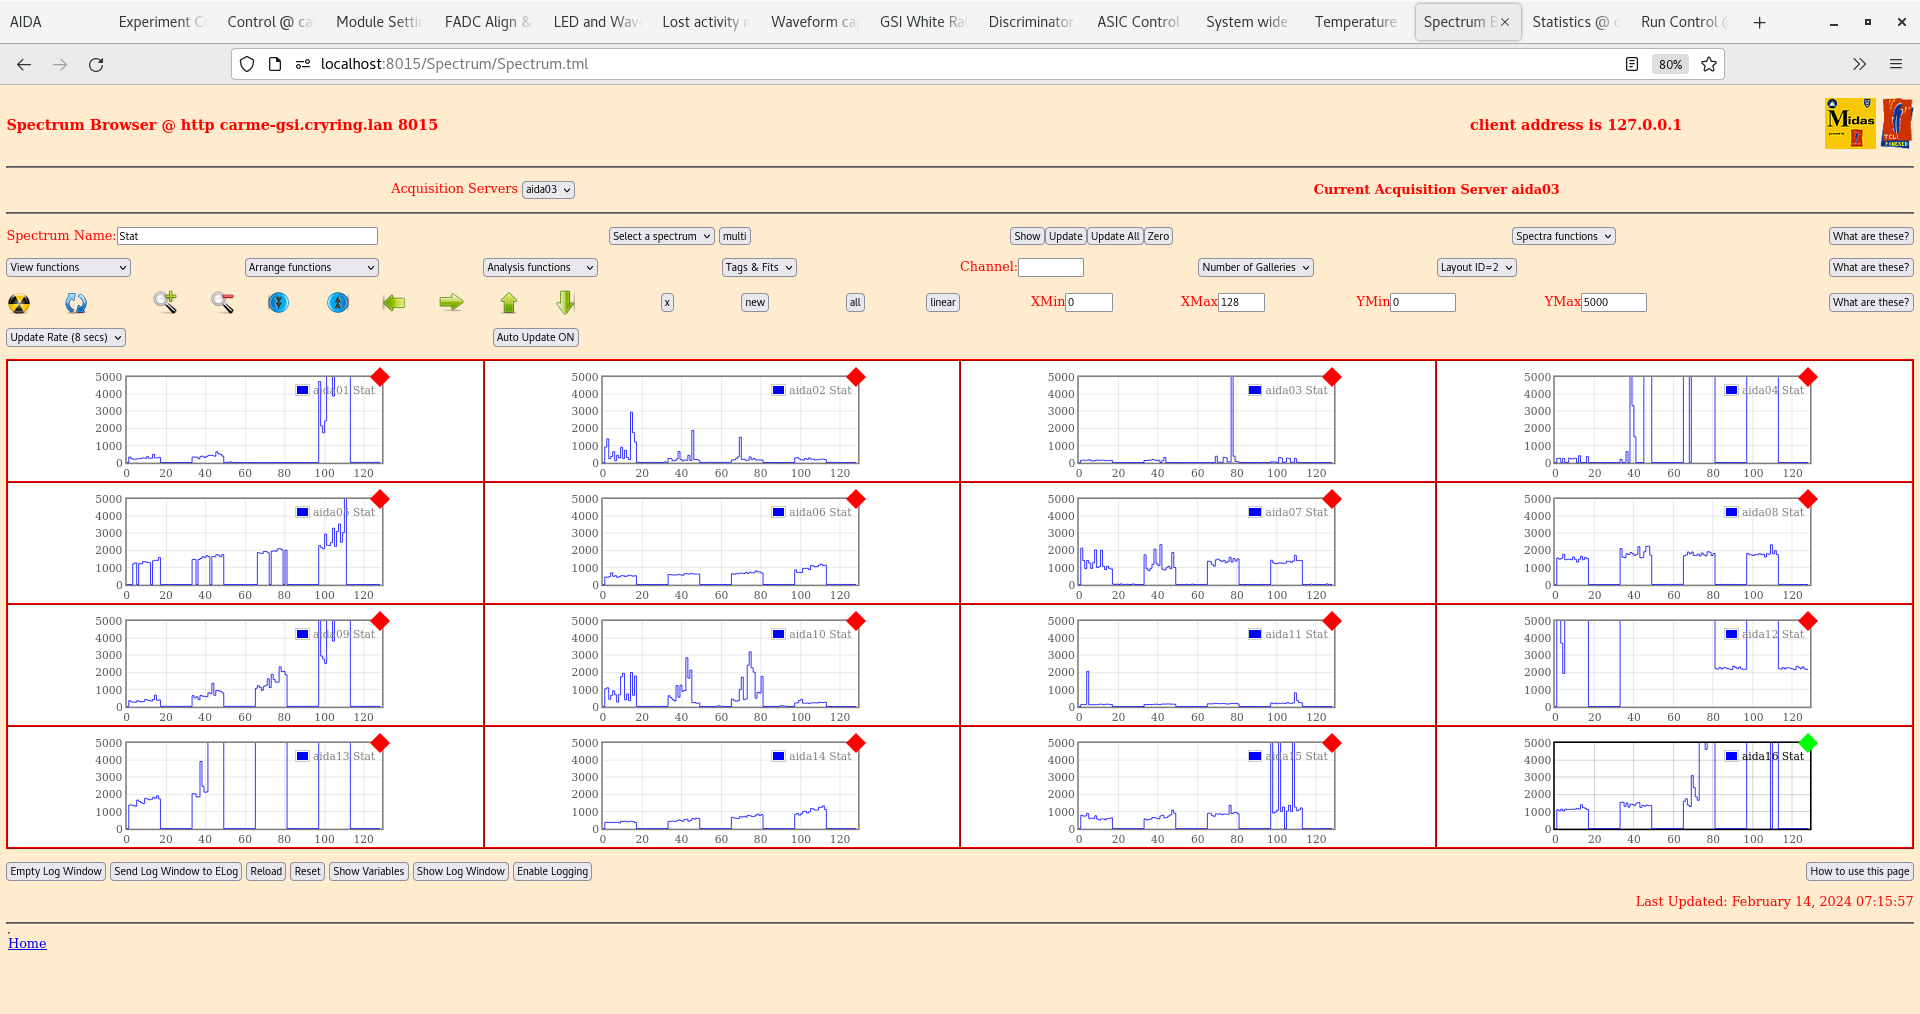Clear the XMax value input field
The image size is (1920, 1014).
[x=1240, y=302]
